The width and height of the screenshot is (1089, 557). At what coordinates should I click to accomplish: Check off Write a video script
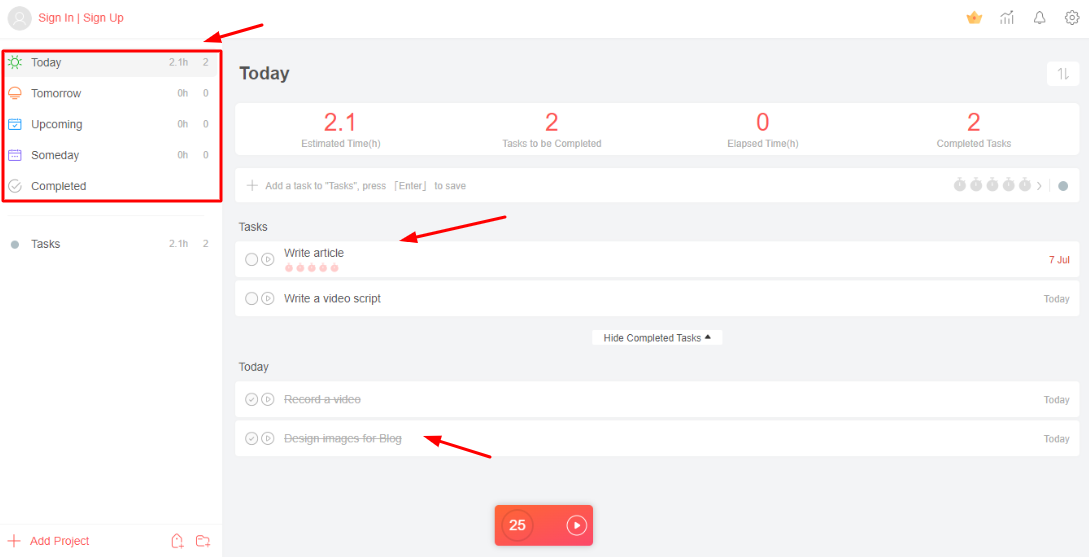click(x=251, y=298)
